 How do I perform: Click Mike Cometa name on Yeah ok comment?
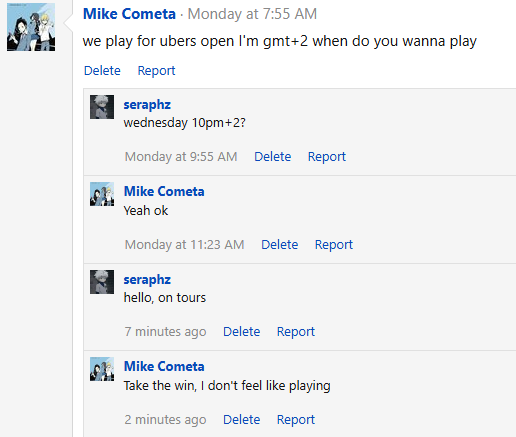point(164,192)
